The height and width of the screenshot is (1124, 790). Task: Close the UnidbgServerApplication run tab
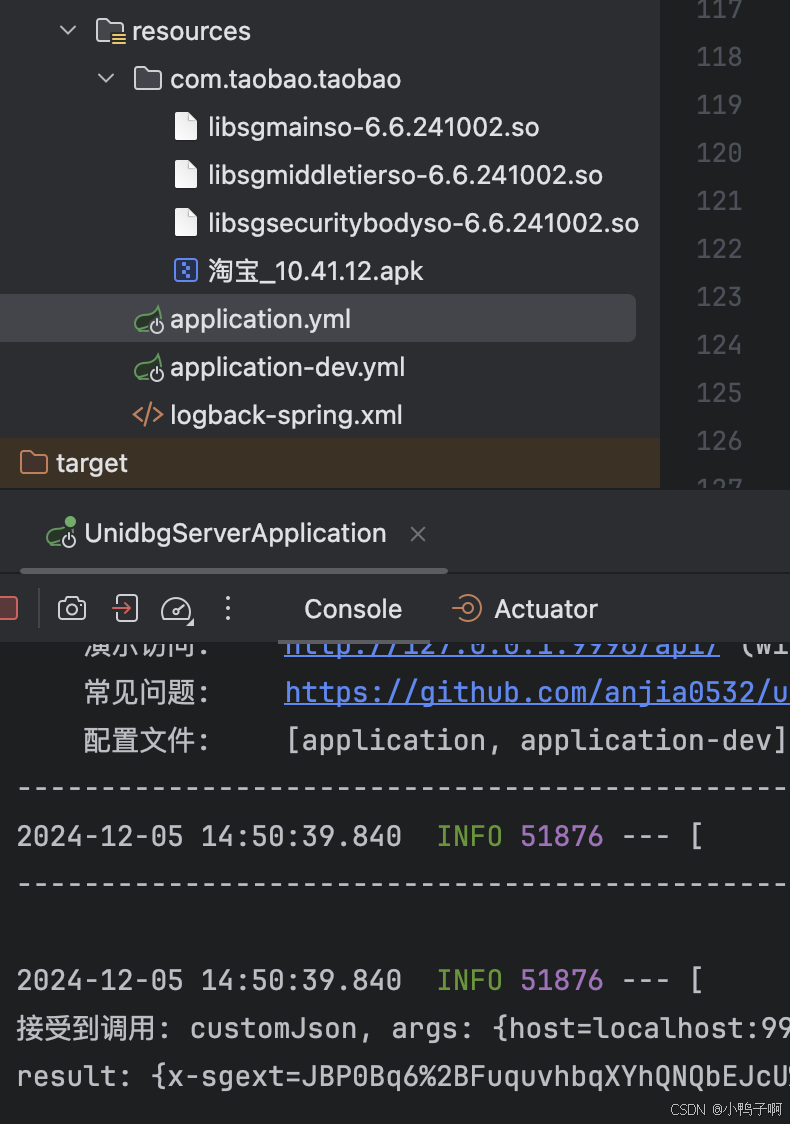click(x=417, y=533)
